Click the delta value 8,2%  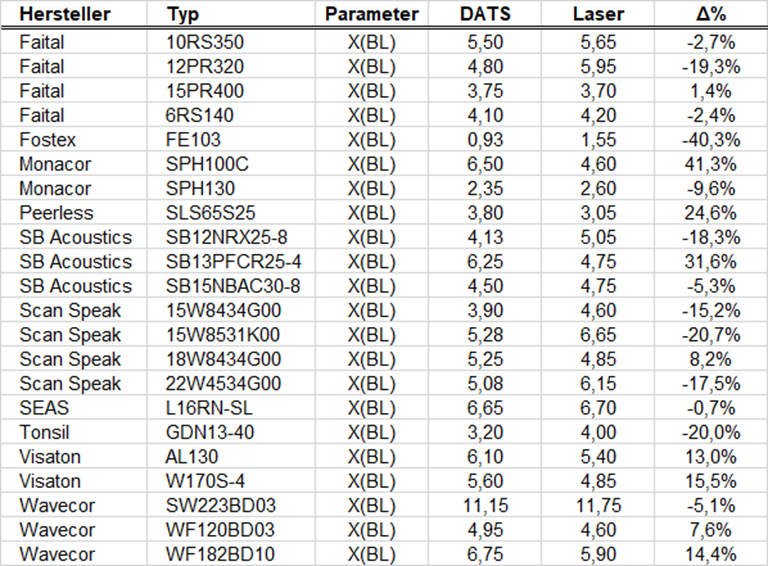point(711,359)
